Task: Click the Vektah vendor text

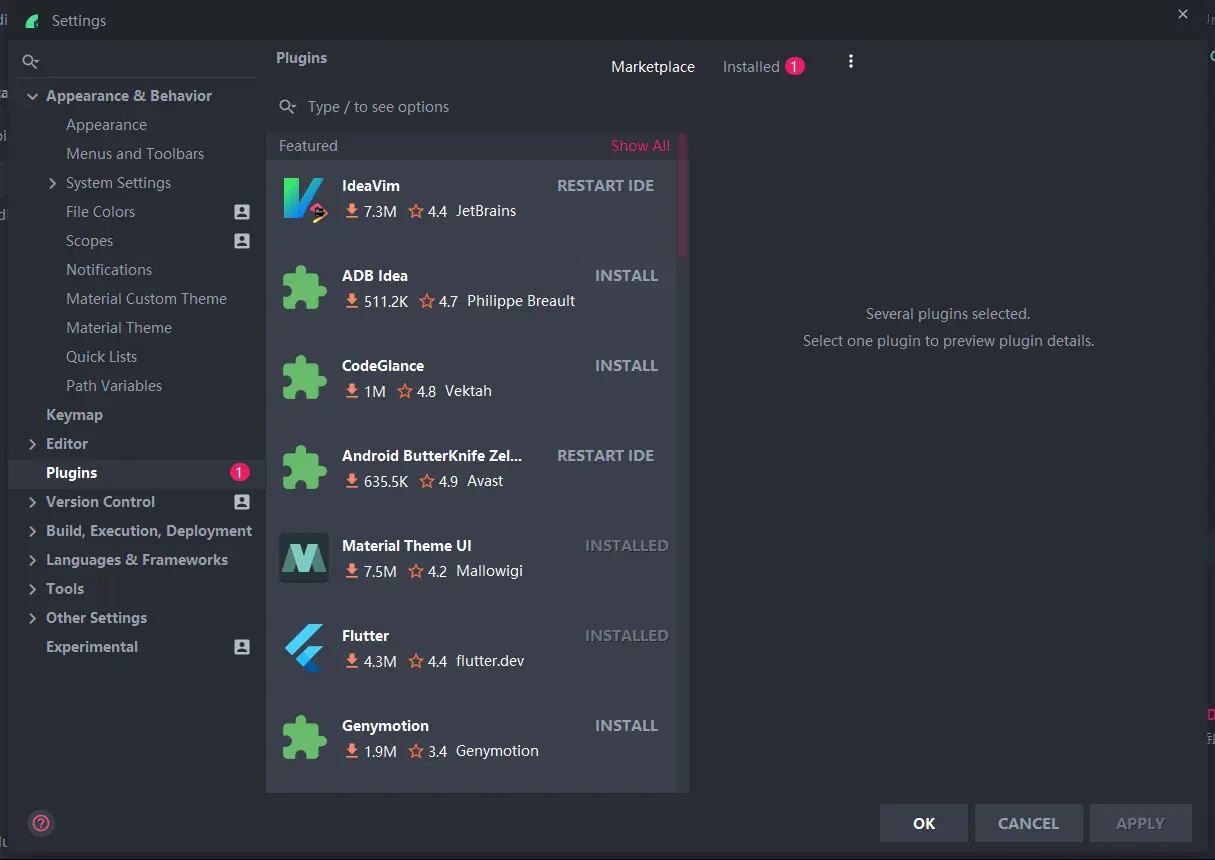Action: click(x=468, y=391)
